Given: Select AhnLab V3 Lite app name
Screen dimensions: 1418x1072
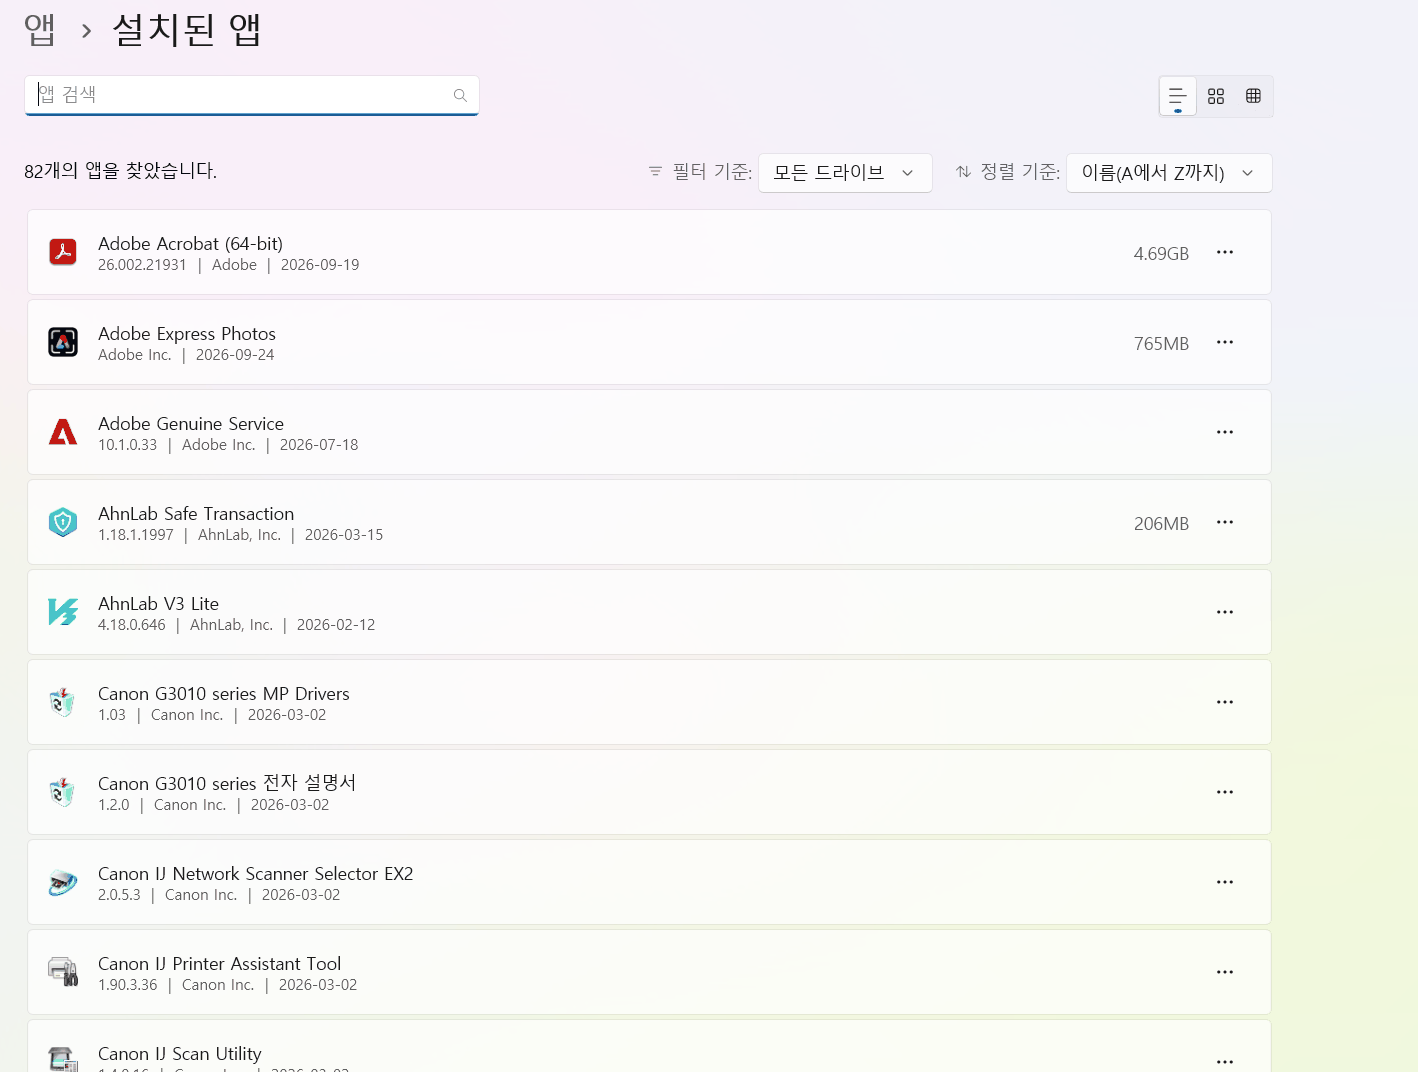Looking at the screenshot, I should tap(158, 603).
